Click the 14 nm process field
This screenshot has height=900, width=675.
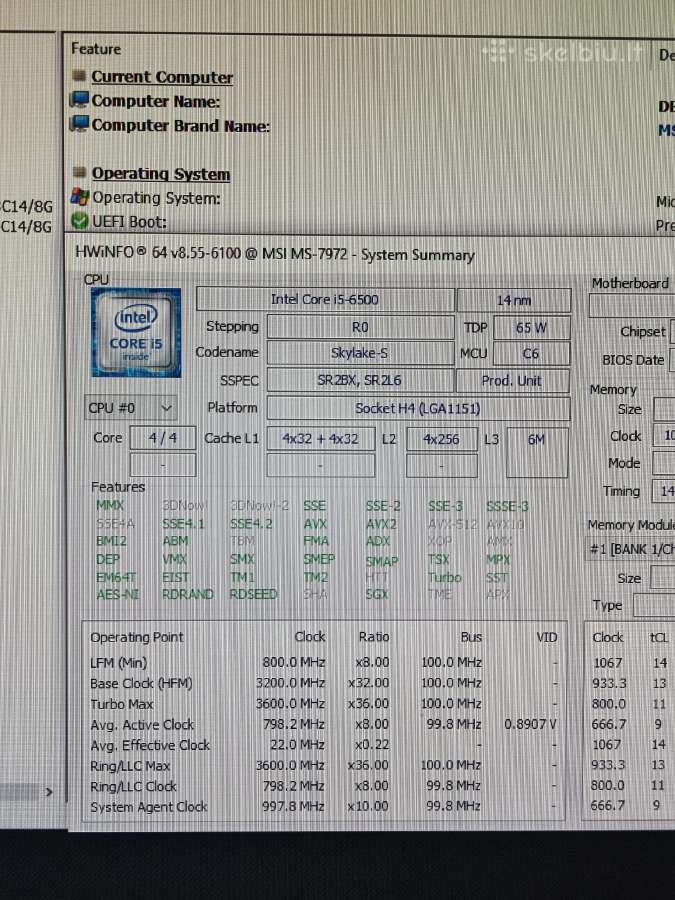point(514,300)
